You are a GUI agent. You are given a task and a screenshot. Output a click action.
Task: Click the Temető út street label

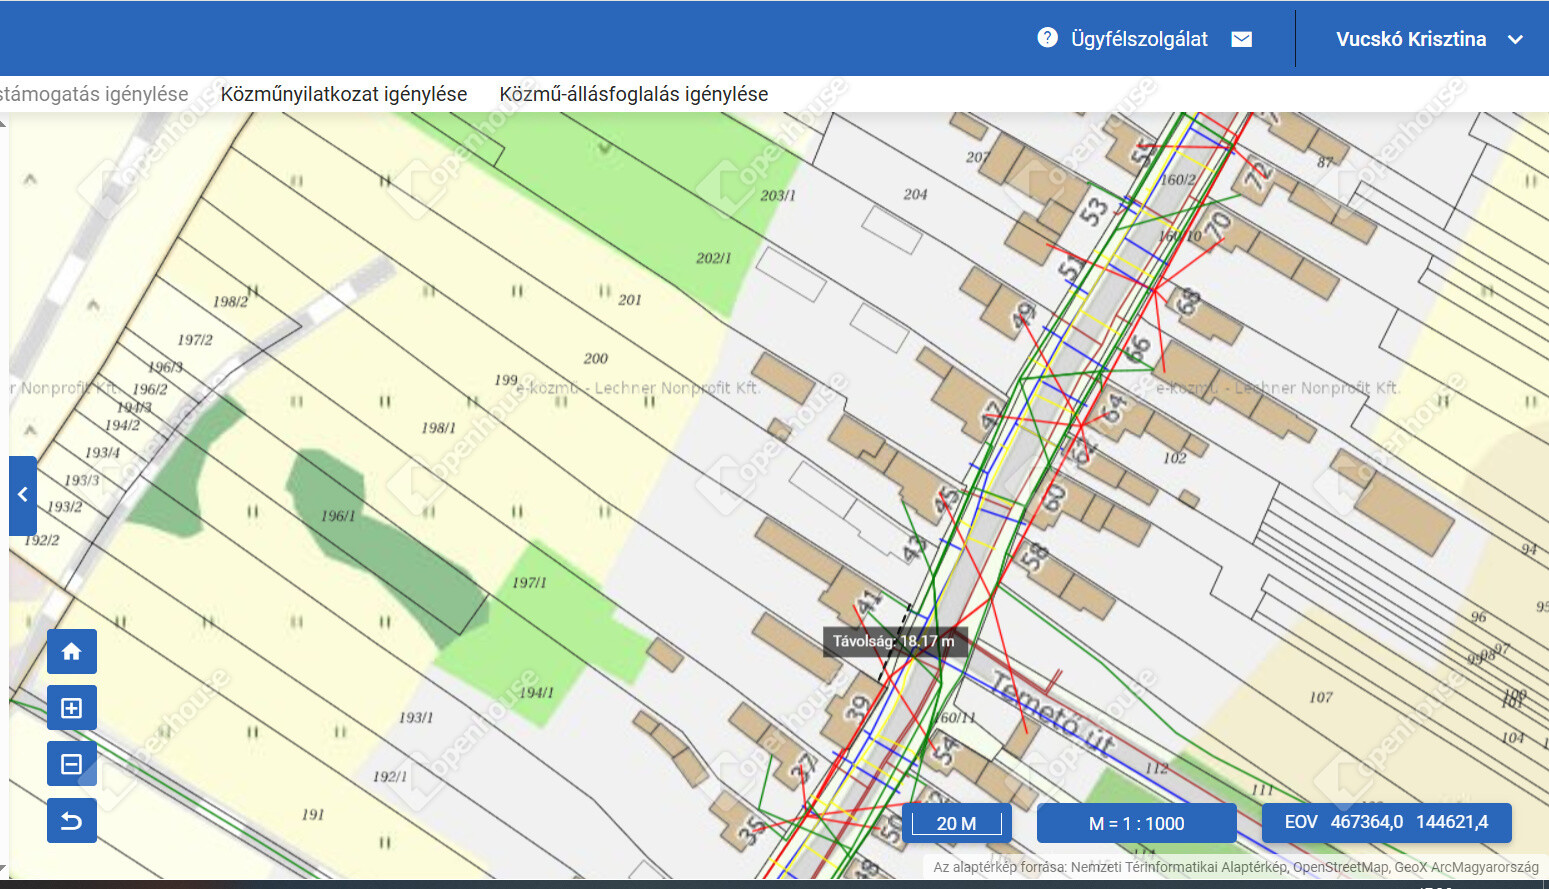pyautogui.click(x=1052, y=714)
